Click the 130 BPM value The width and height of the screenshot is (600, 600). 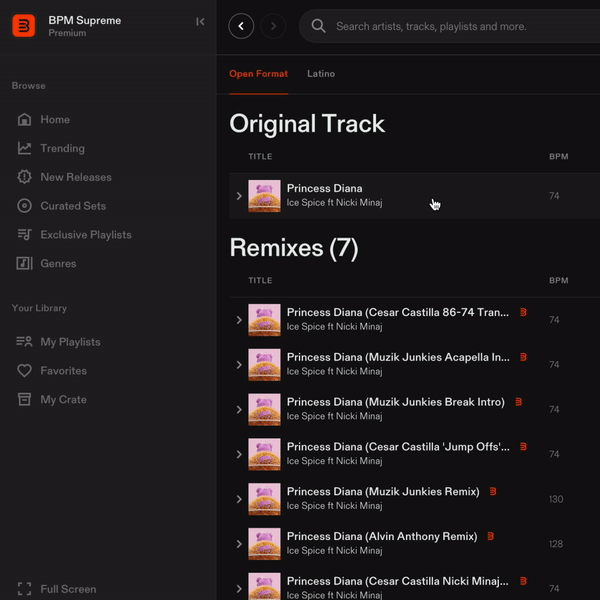coord(556,499)
